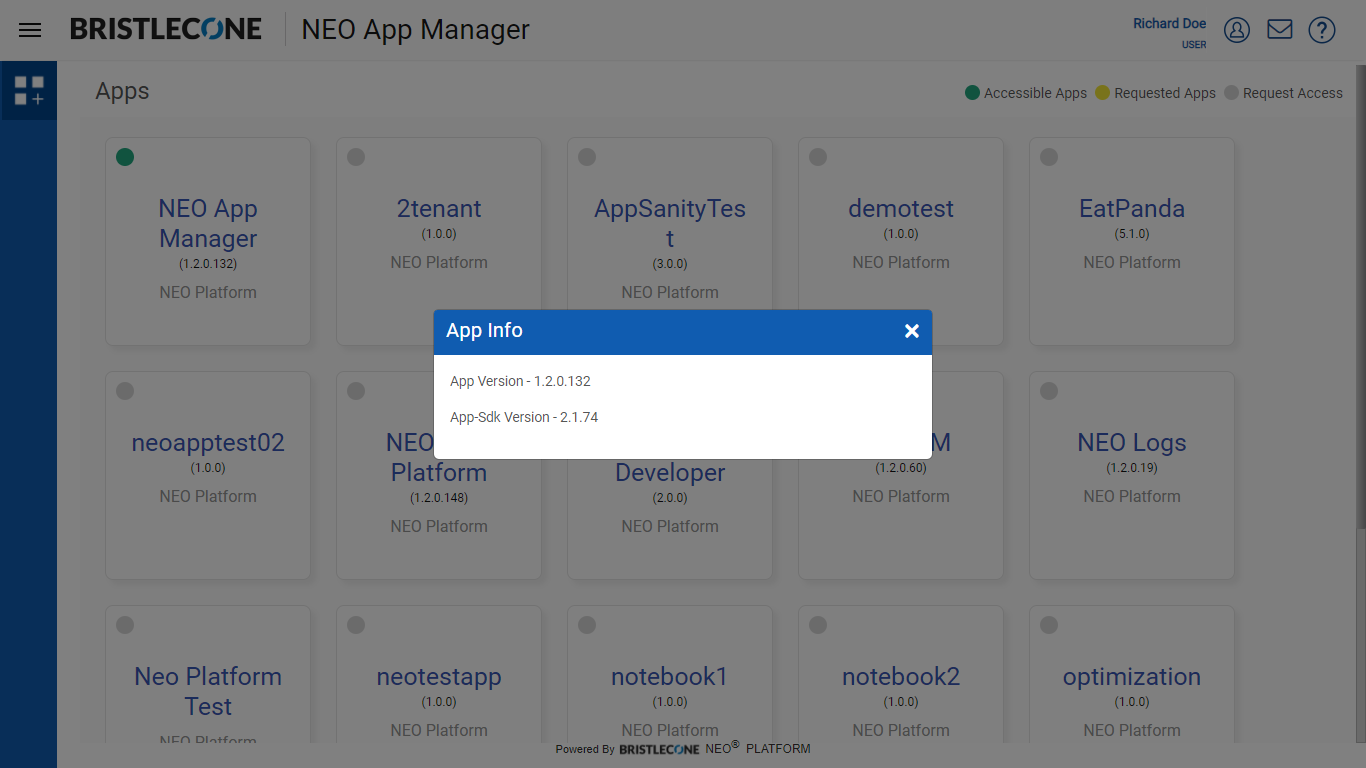1366x768 pixels.
Task: Click the Requested Apps legend label
Action: point(1165,93)
